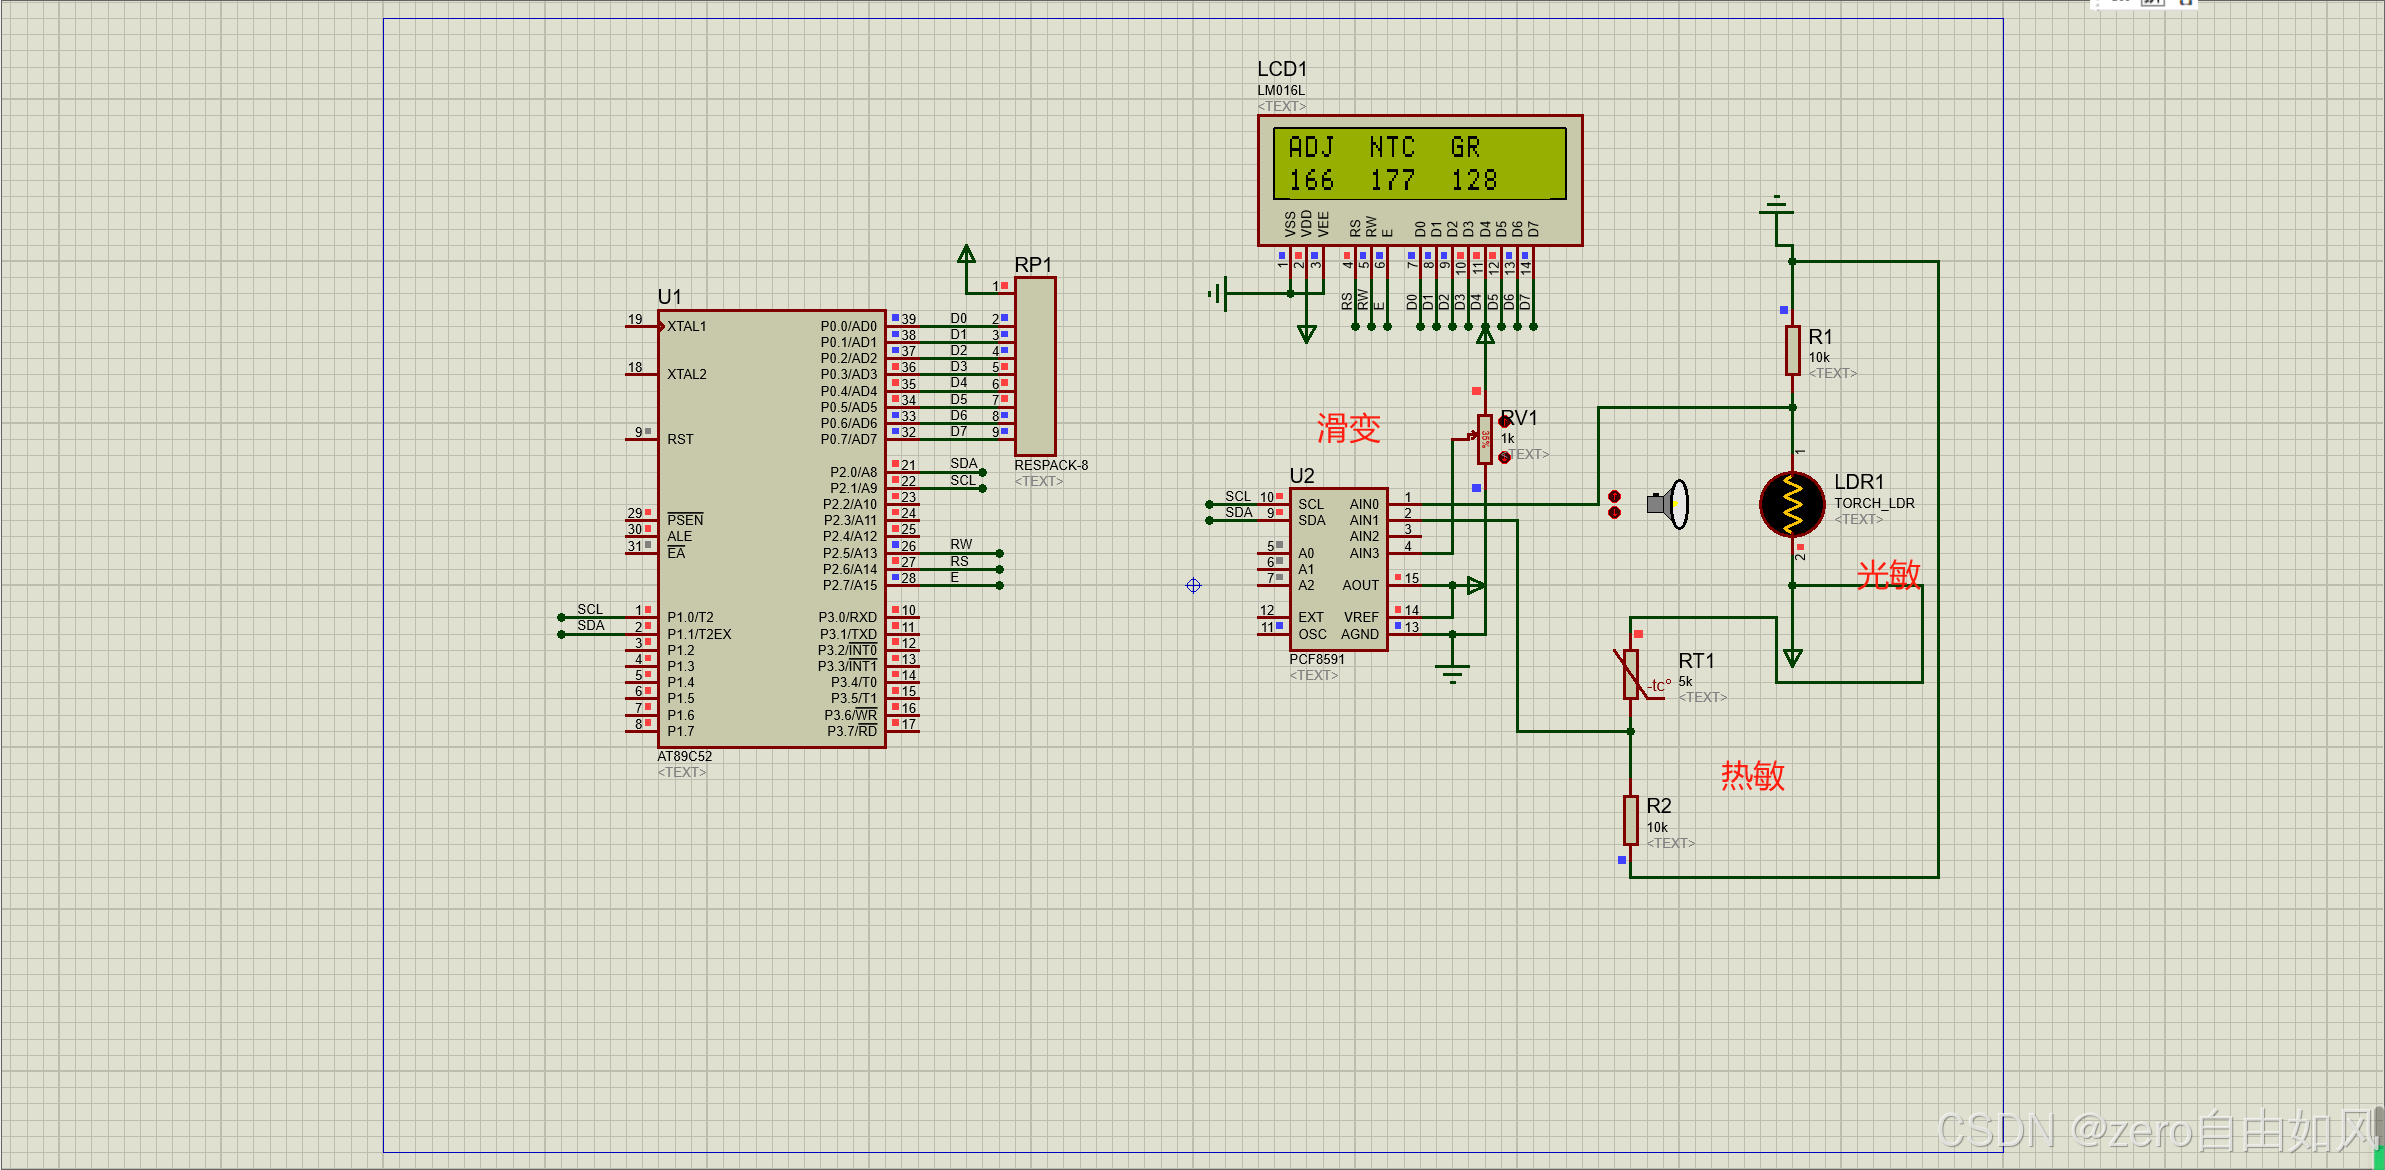Screen dimensions: 2385x1170
Task: Click the R2 10k resistor body
Action: pos(1631,820)
